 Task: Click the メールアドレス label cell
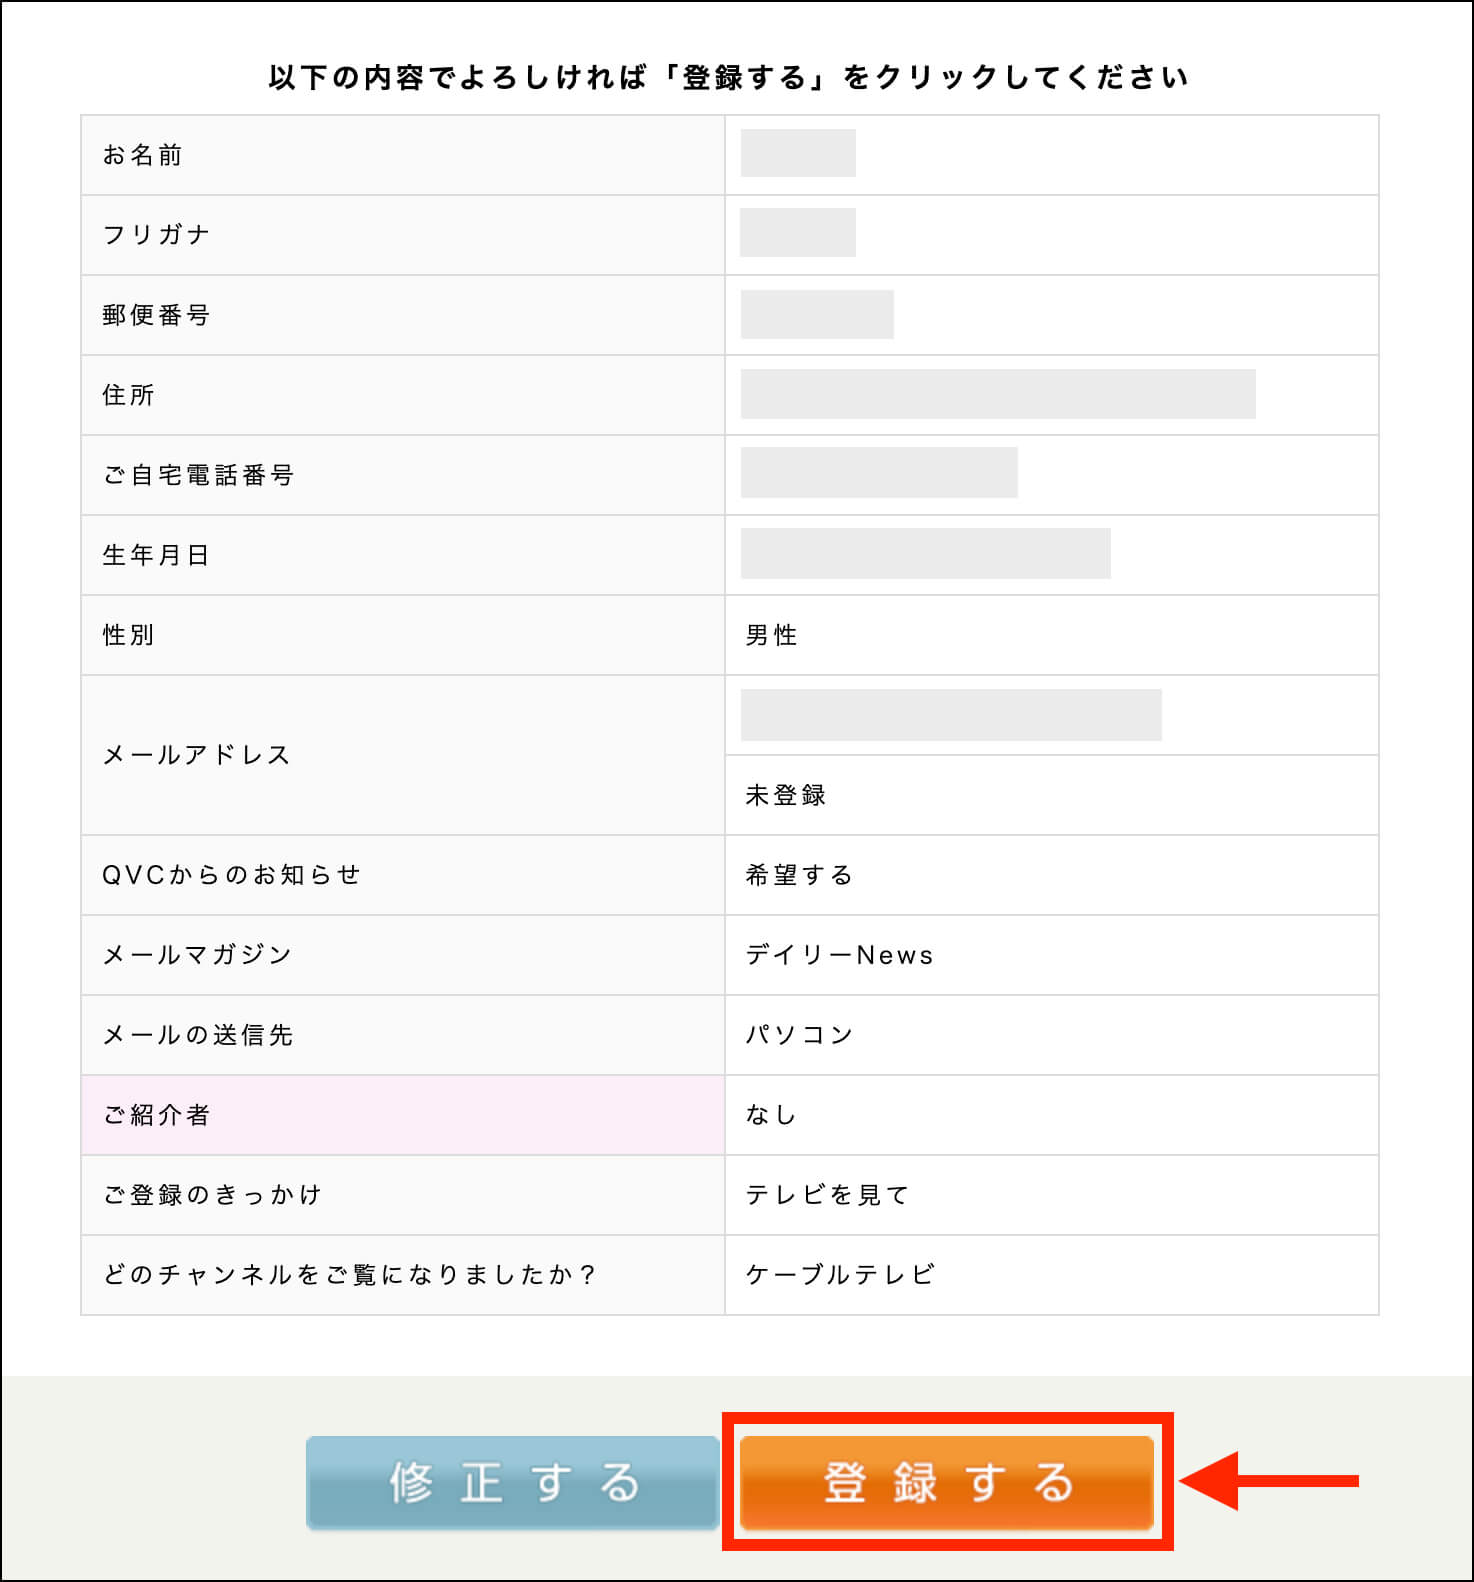[196, 755]
